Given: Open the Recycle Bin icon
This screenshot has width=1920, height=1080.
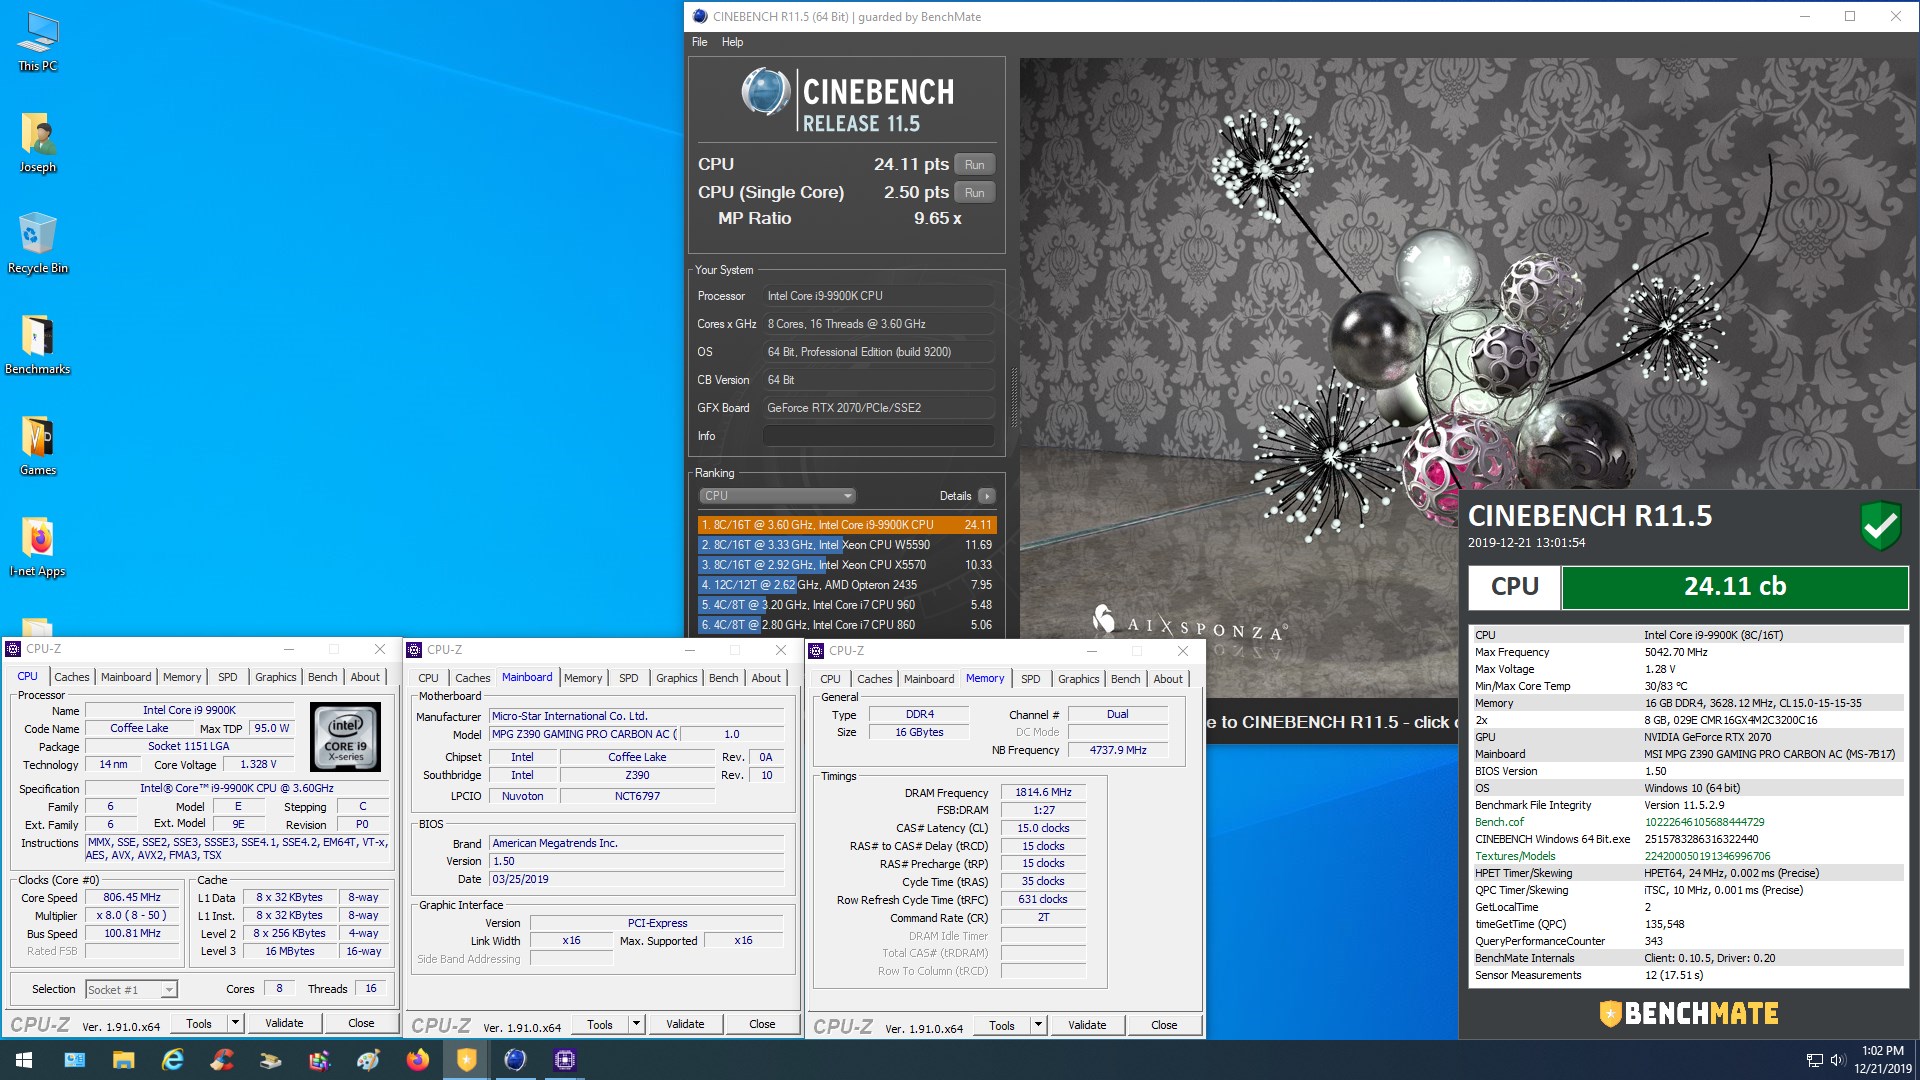Looking at the screenshot, I should (x=38, y=243).
